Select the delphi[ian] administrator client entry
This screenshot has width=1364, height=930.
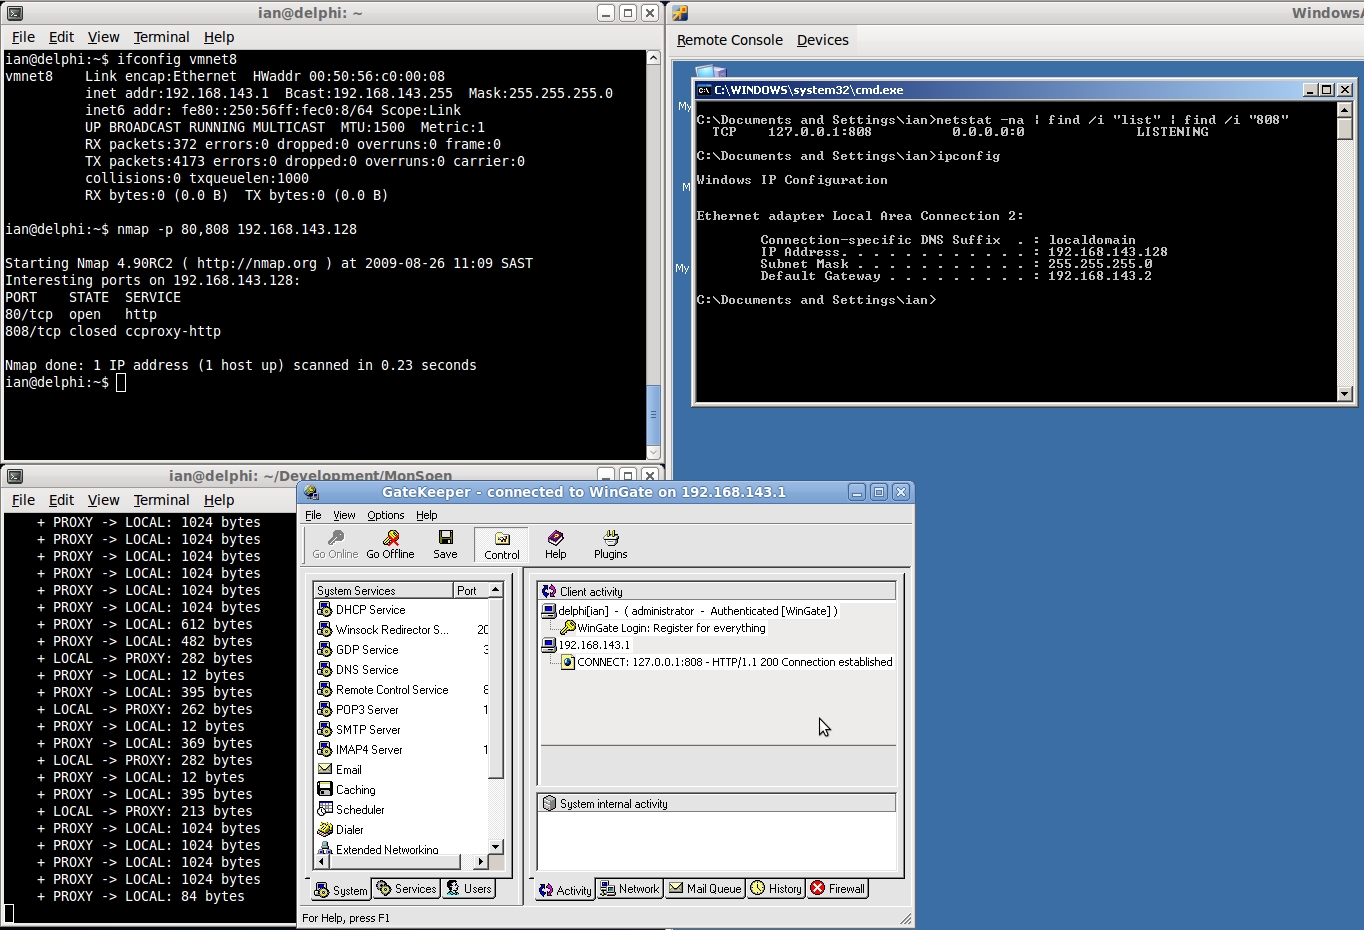(x=697, y=611)
